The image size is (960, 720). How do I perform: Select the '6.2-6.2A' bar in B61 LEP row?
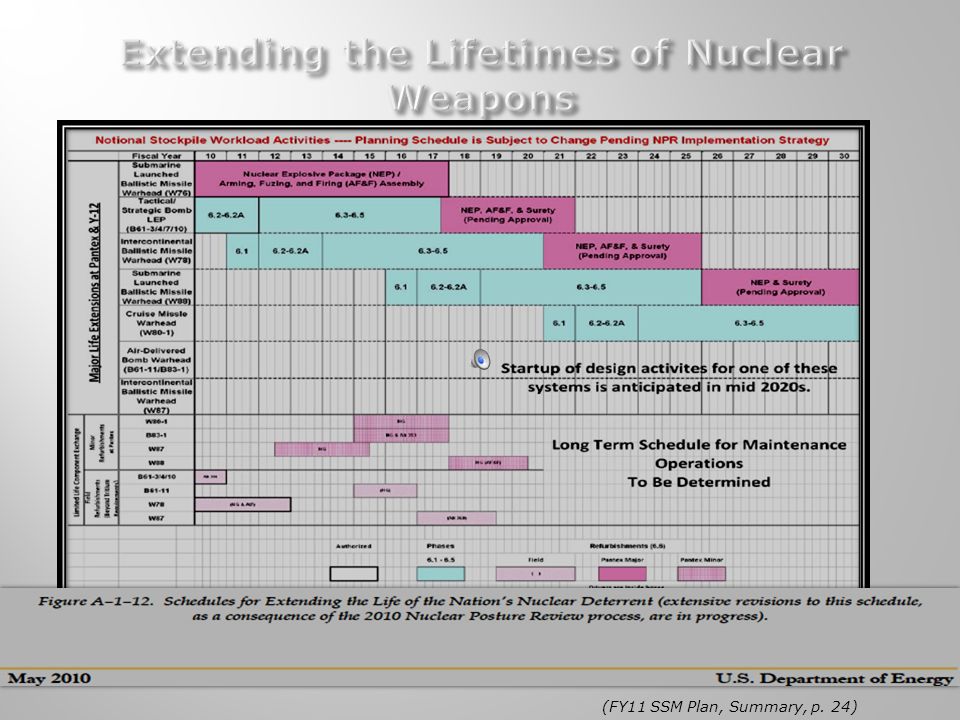[x=227, y=215]
